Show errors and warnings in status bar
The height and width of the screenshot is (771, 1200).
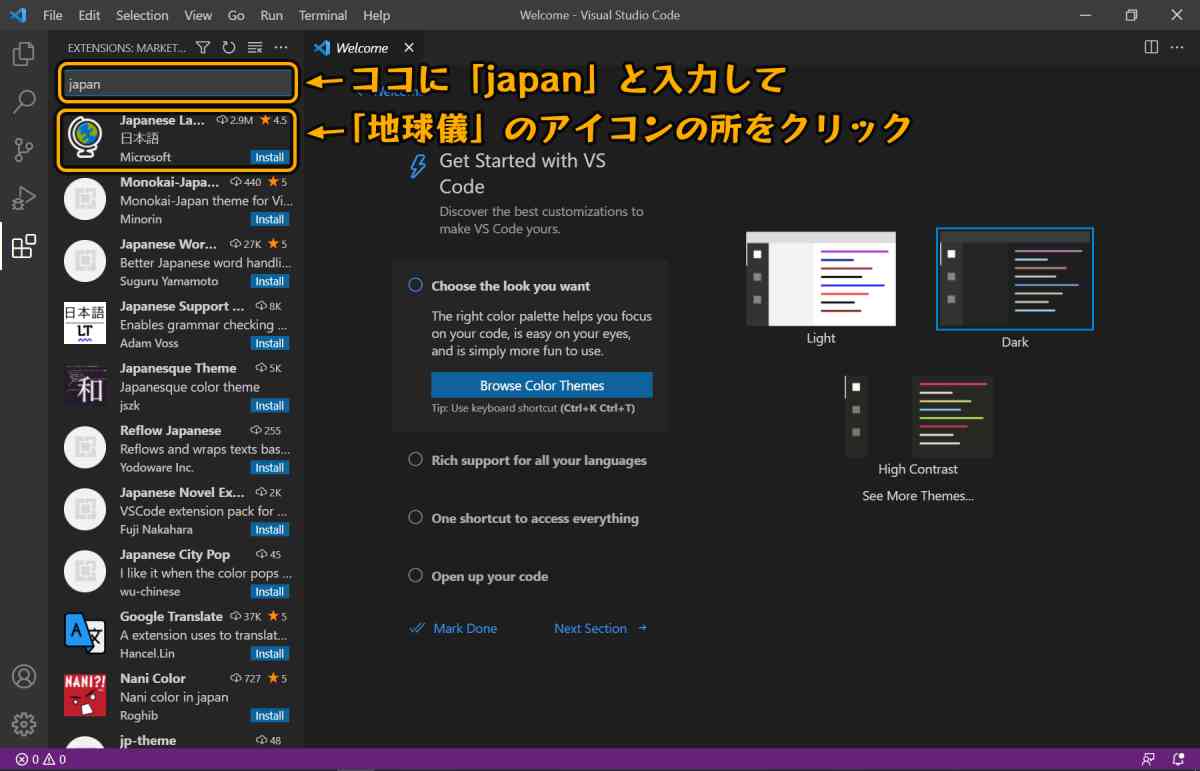[x=41, y=759]
